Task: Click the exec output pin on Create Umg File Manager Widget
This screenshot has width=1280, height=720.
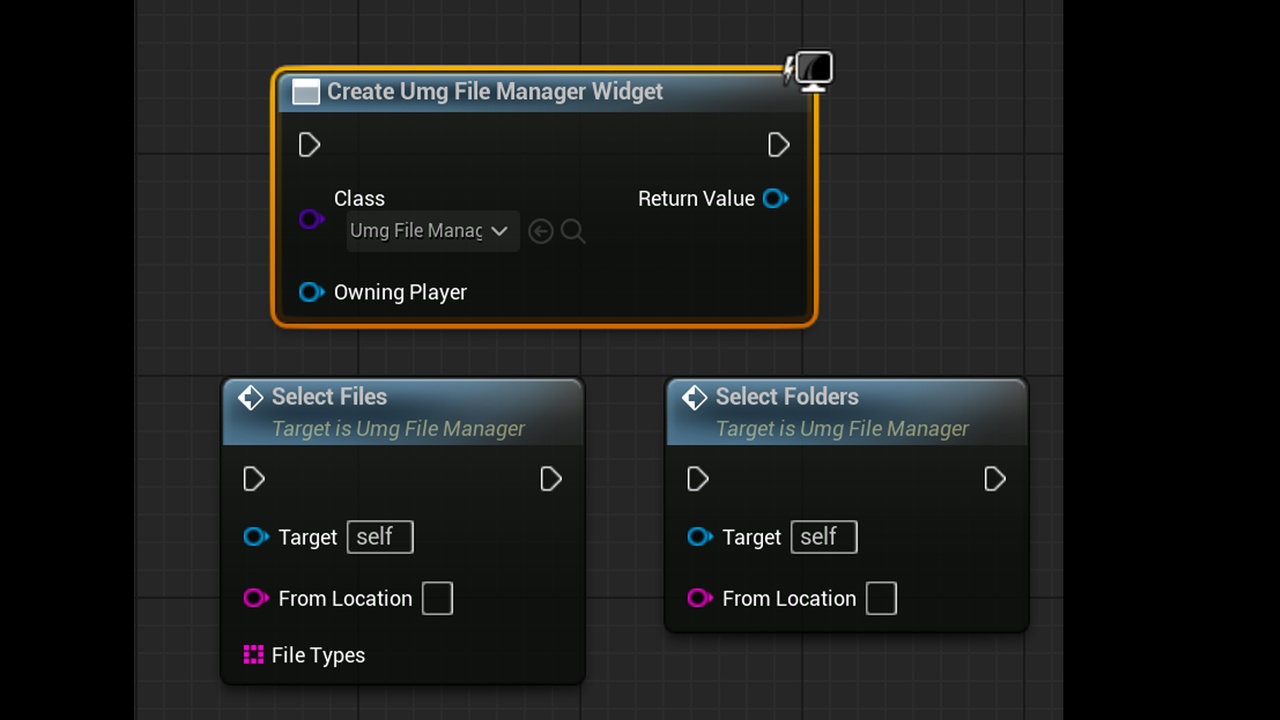Action: pyautogui.click(x=778, y=145)
